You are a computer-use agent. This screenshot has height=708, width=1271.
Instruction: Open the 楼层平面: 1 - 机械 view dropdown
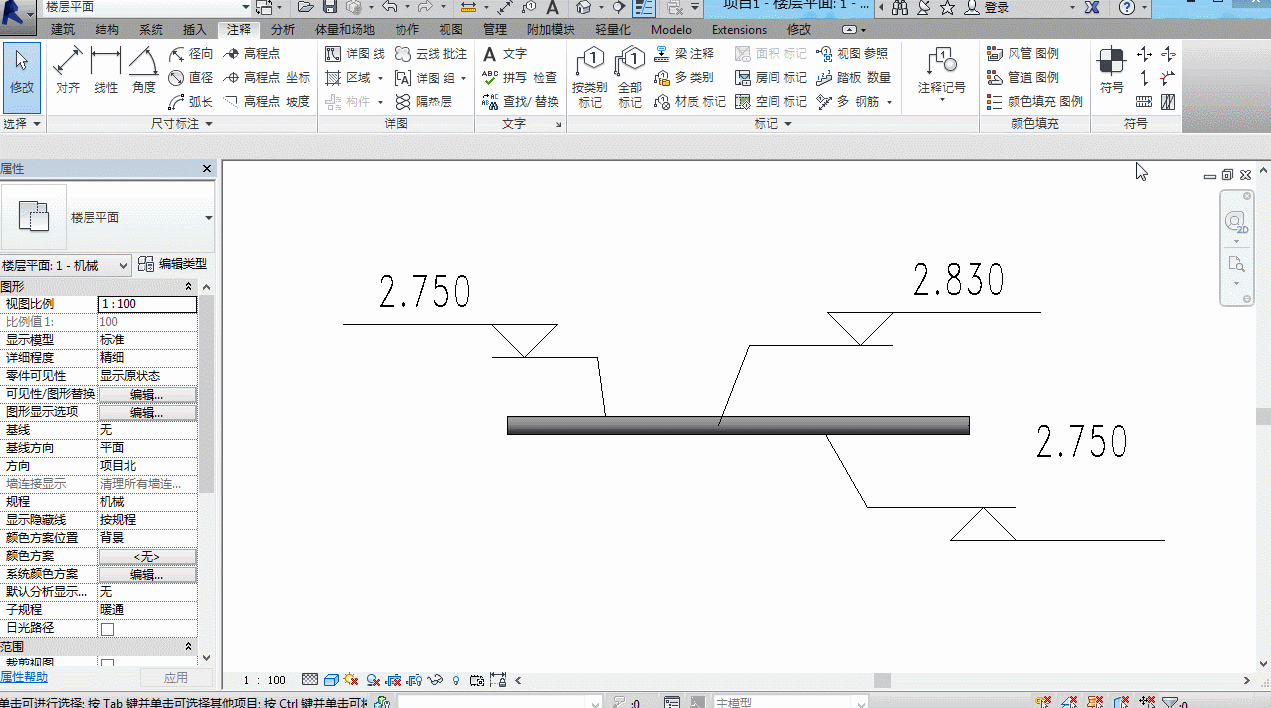[x=66, y=265]
